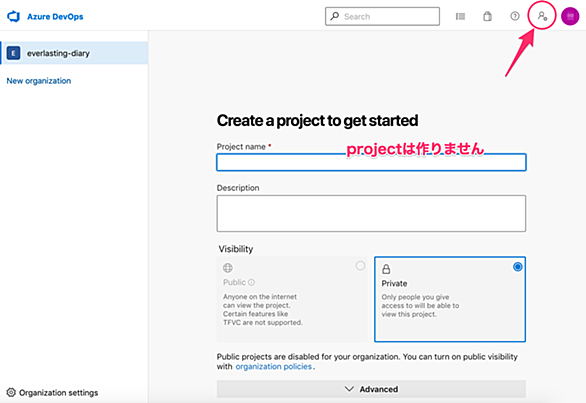Open the Marketplace shopping bag icon
Screen dimensions: 586x403
click(487, 16)
